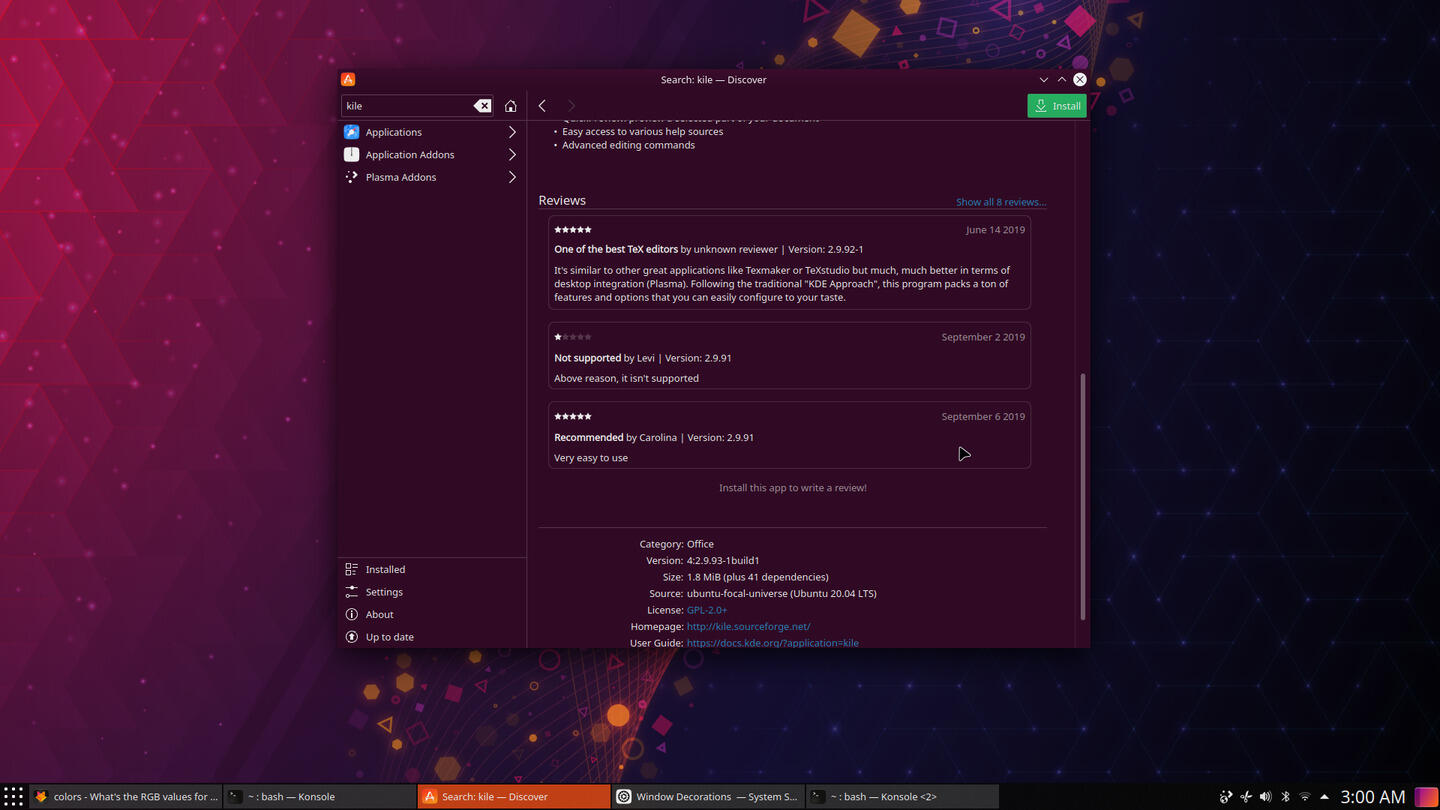Click the Up to date arrow icon
The image size is (1440, 810).
click(351, 637)
